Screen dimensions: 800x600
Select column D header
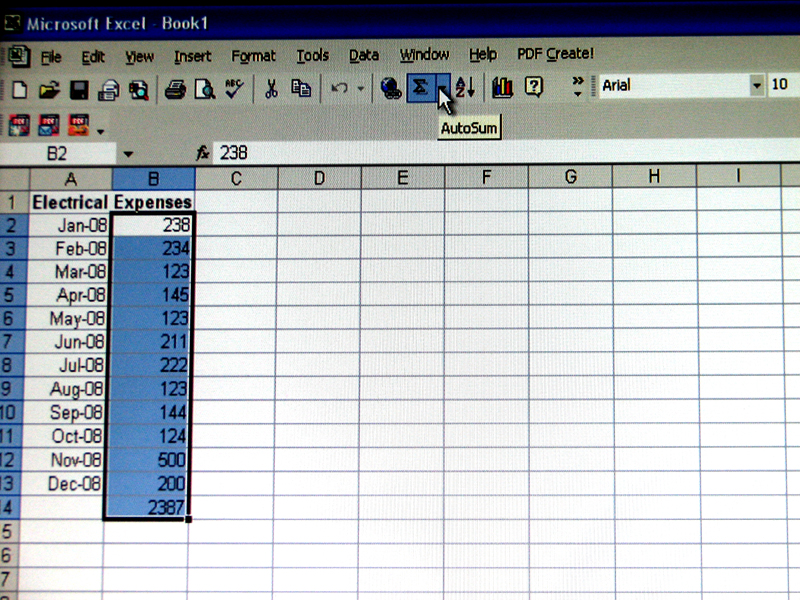pos(318,178)
